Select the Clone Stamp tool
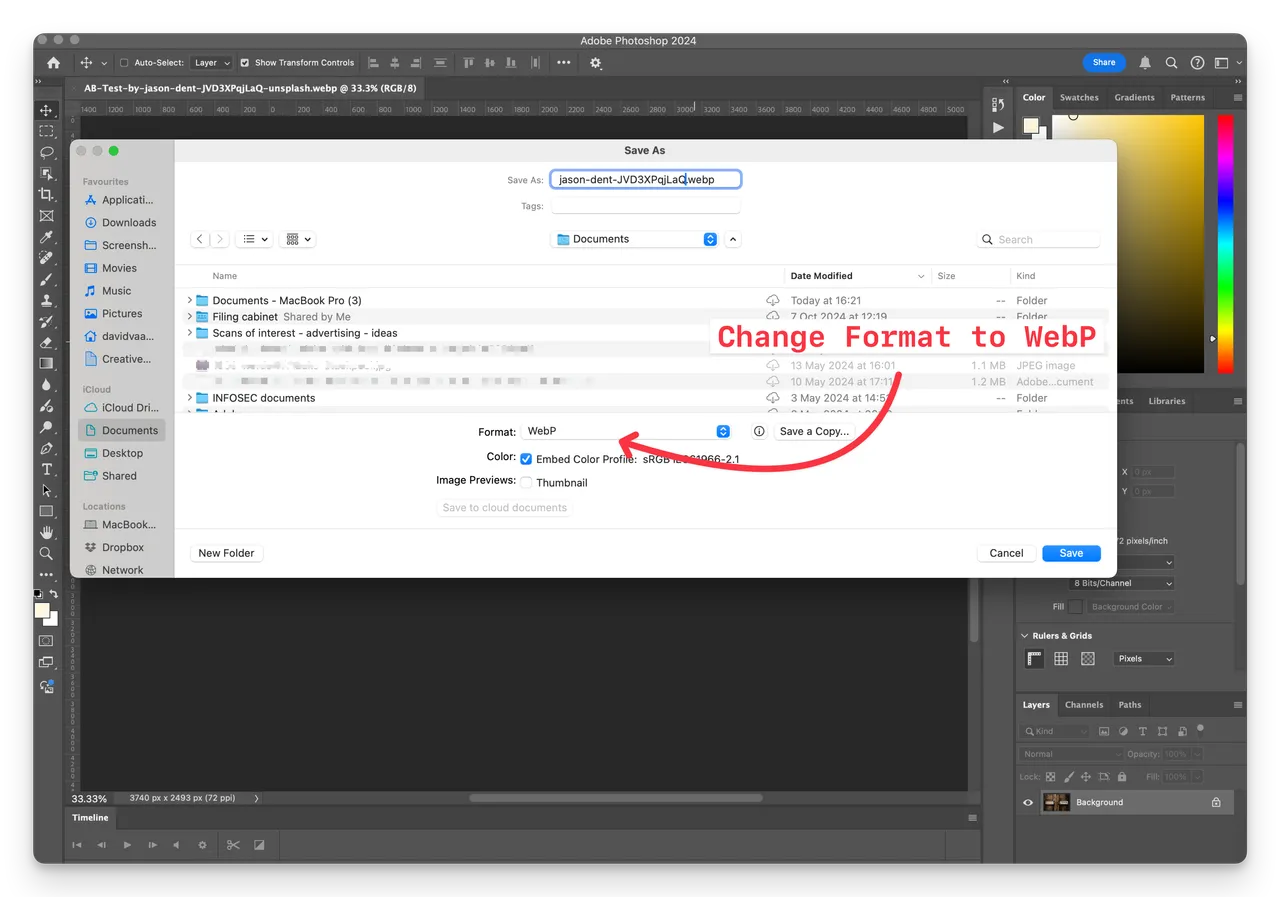This screenshot has height=897, width=1280. coord(46,300)
